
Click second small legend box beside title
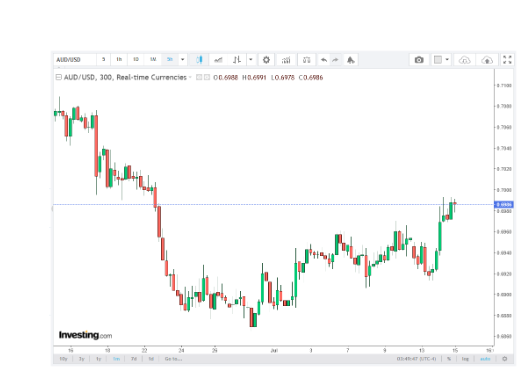[x=207, y=77]
